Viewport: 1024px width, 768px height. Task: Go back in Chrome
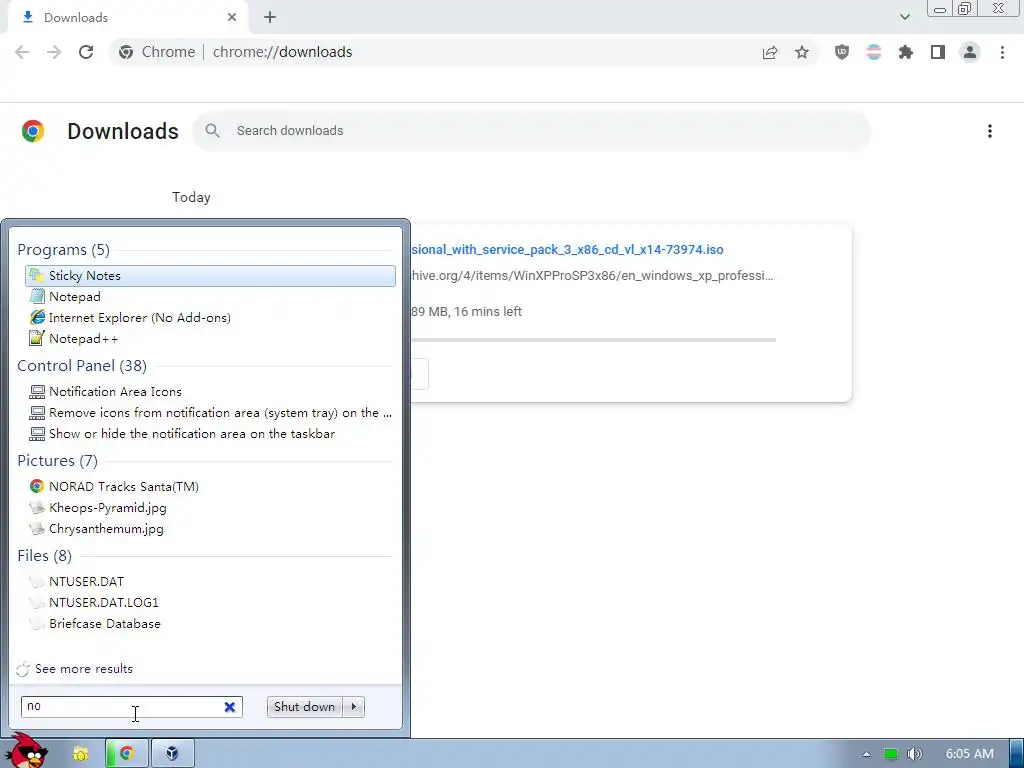point(22,52)
